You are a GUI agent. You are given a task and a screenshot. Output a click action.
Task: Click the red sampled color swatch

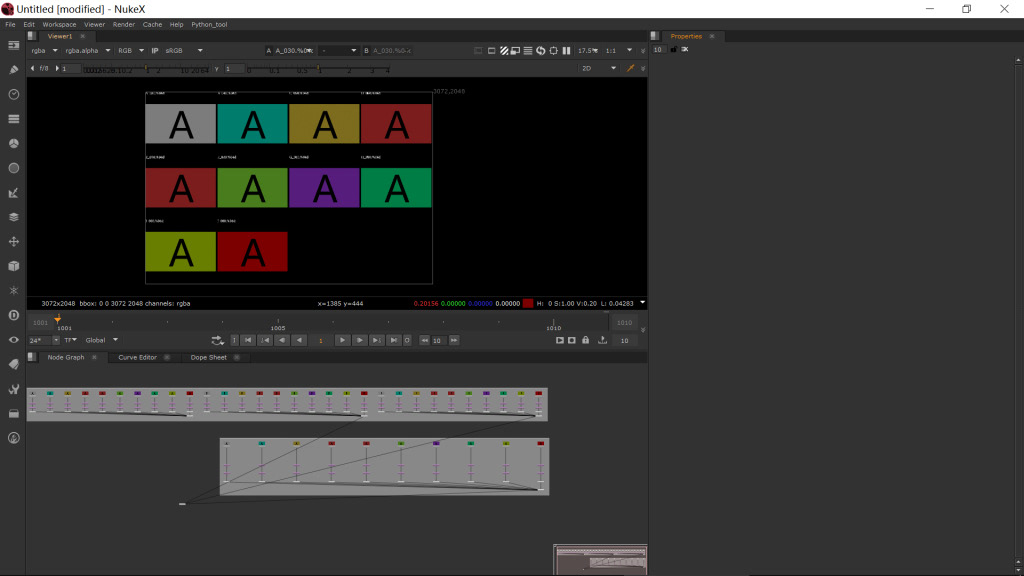pos(528,303)
